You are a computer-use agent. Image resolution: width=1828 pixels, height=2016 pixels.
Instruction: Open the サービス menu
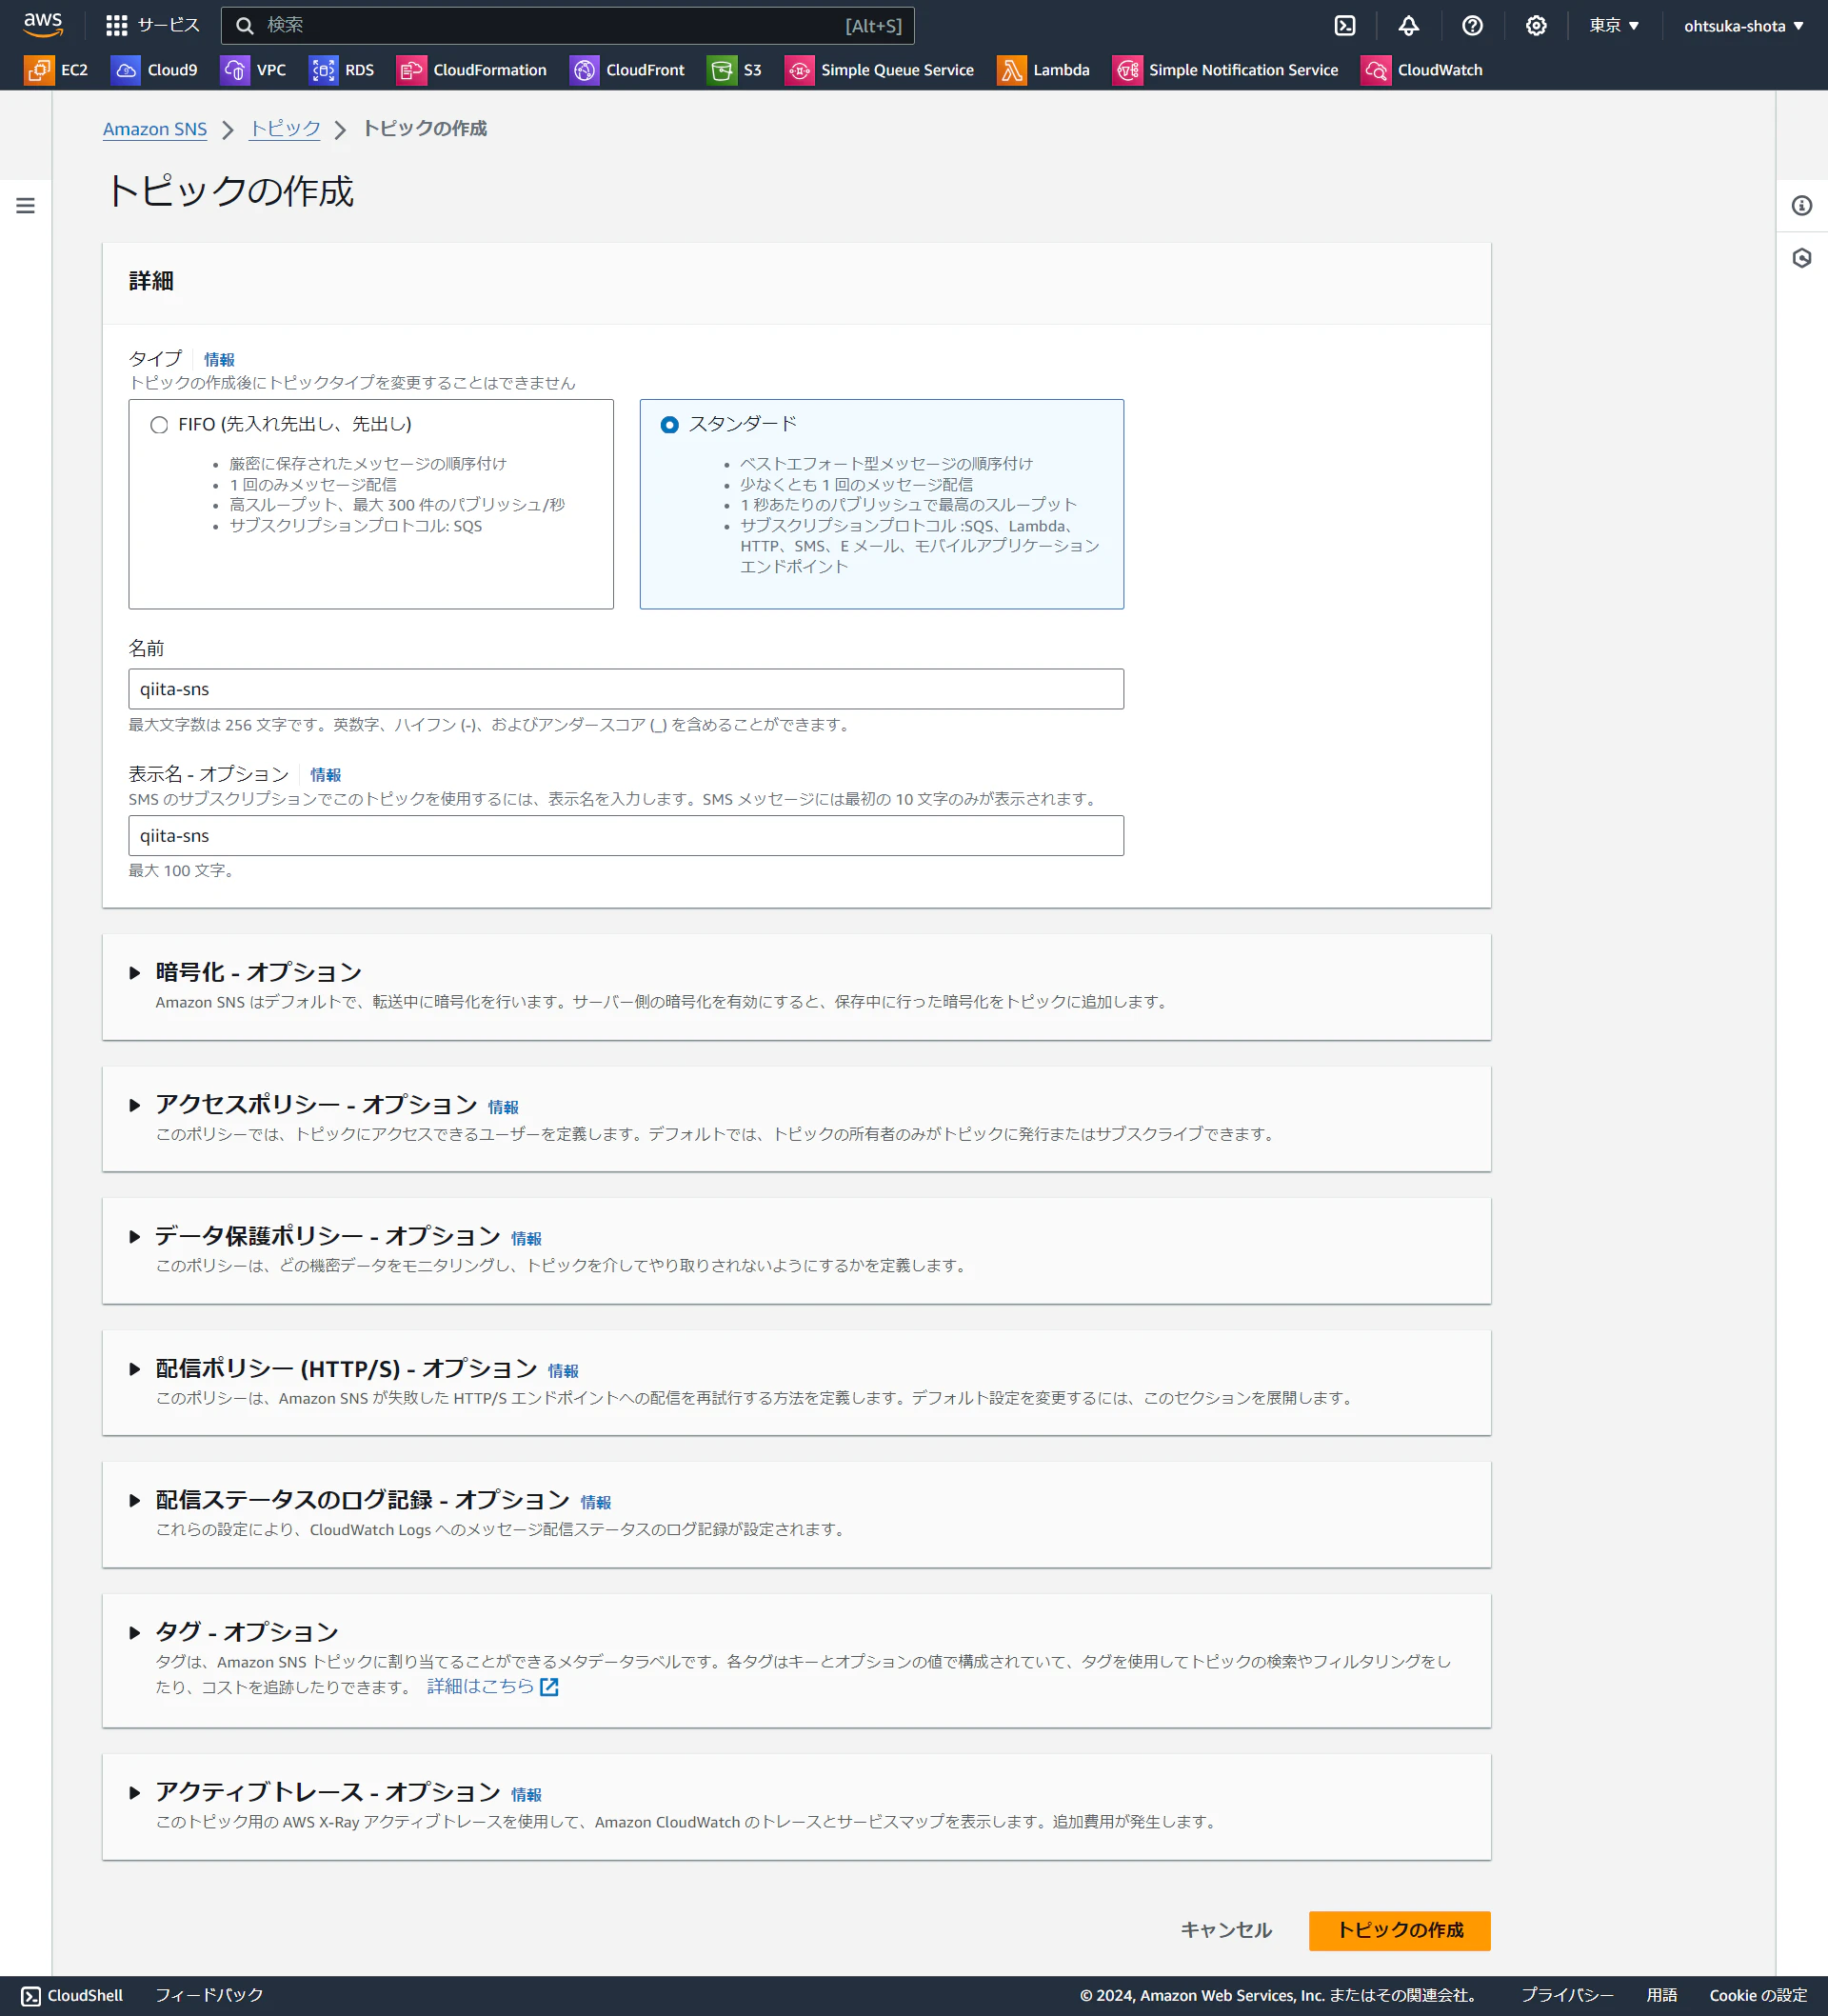coord(150,25)
